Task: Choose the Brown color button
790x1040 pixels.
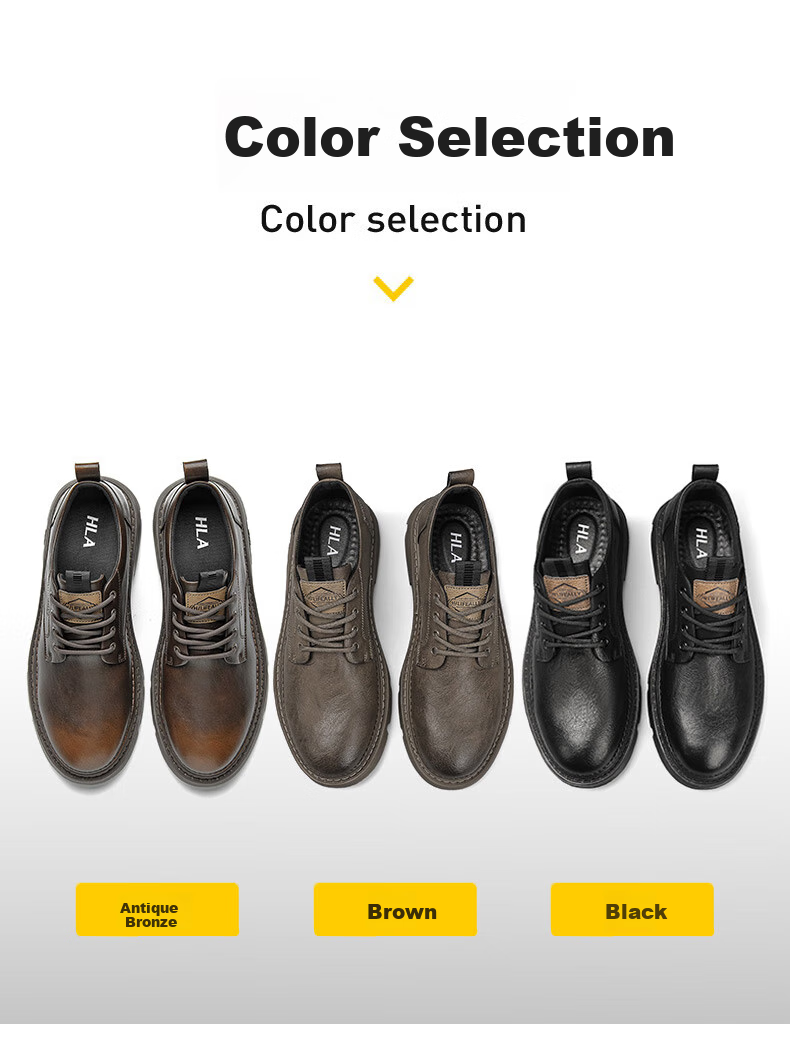Action: tap(395, 909)
